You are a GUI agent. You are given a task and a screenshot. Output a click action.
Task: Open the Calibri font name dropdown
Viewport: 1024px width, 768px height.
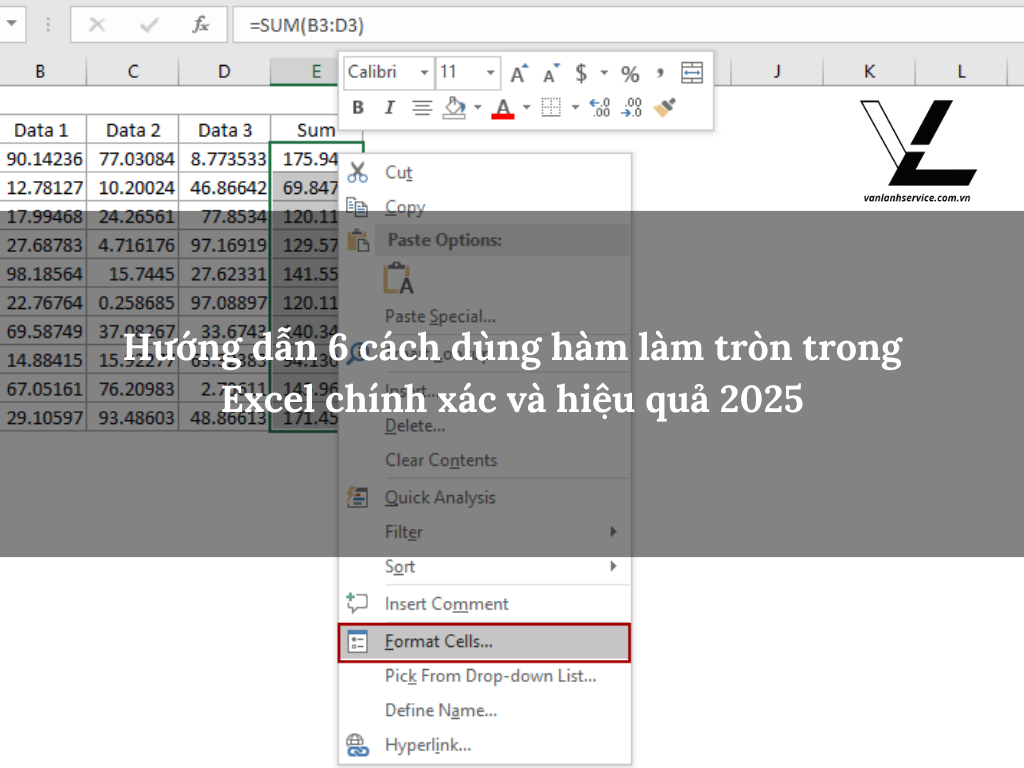(422, 72)
